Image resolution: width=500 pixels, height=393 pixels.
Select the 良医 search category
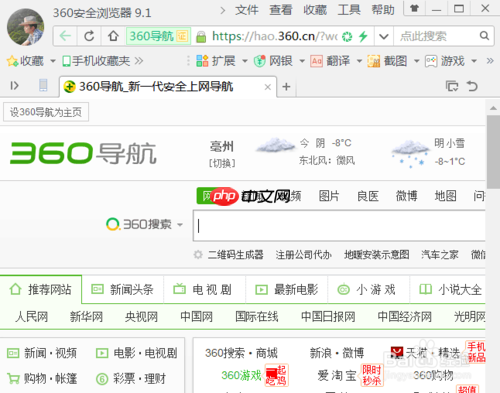point(368,196)
